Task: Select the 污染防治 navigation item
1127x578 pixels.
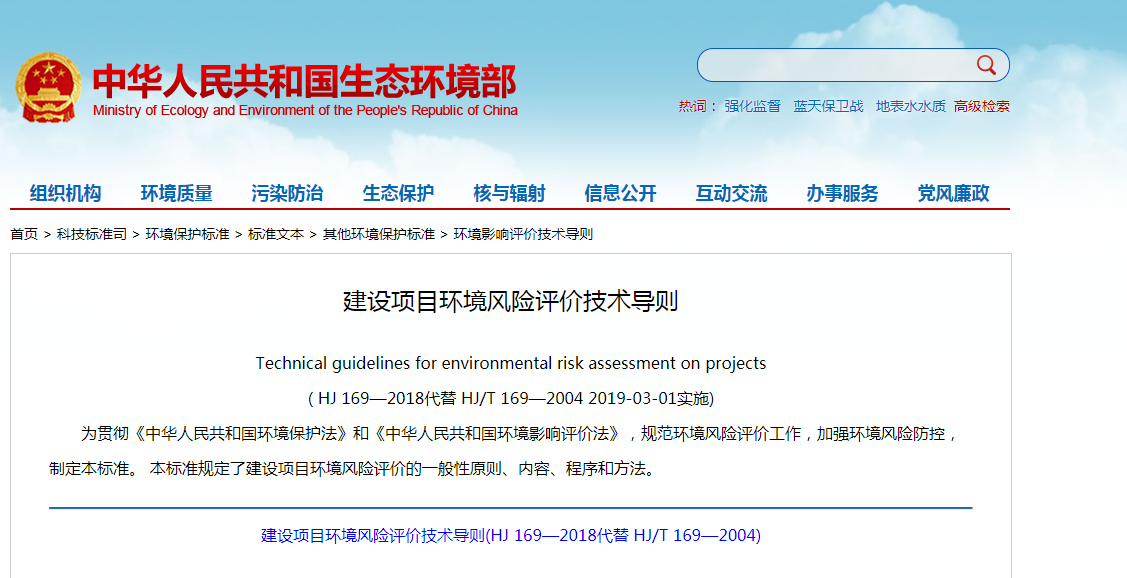Action: tap(287, 194)
